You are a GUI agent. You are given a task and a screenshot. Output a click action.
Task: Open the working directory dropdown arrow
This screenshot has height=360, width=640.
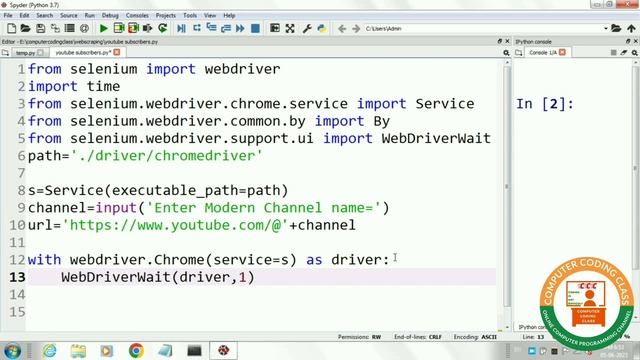[606, 29]
